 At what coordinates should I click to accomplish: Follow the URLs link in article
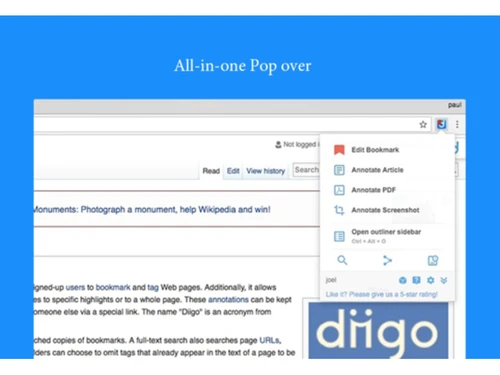pyautogui.click(x=270, y=340)
